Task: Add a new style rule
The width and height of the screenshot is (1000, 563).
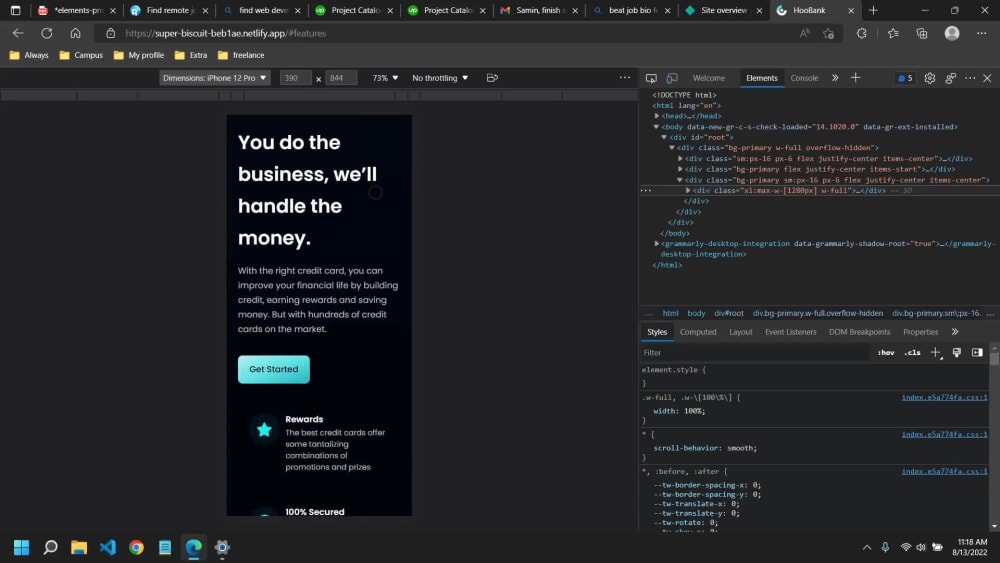Action: pos(936,353)
